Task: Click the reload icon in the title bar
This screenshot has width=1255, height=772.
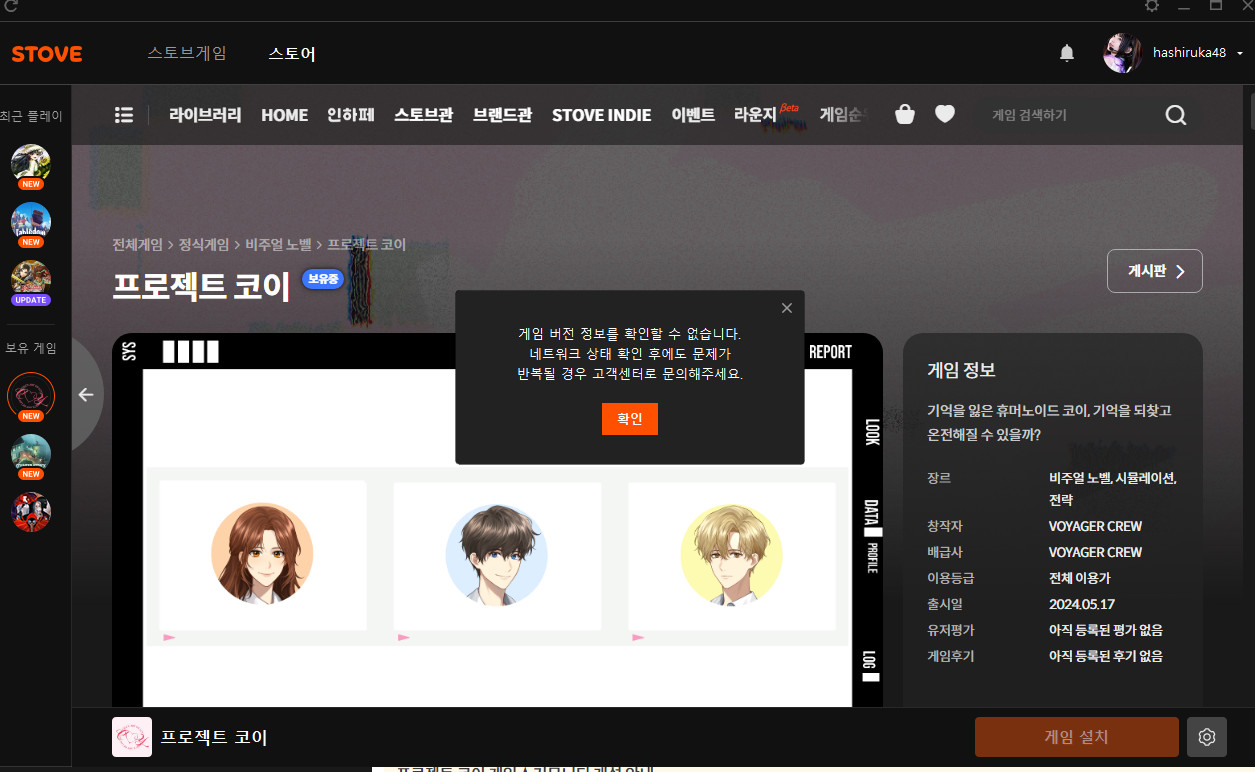Action: click(x=10, y=6)
